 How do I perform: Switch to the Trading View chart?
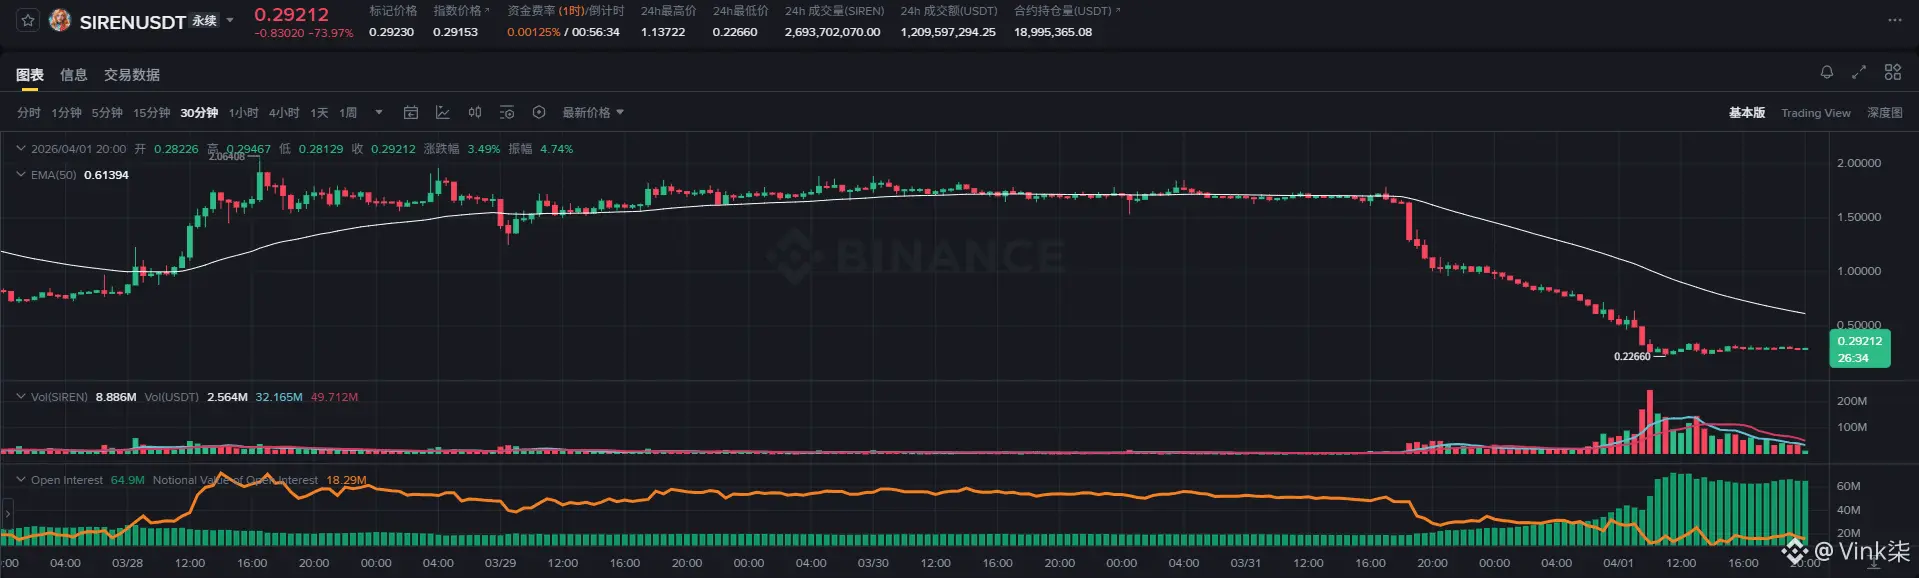(x=1816, y=113)
